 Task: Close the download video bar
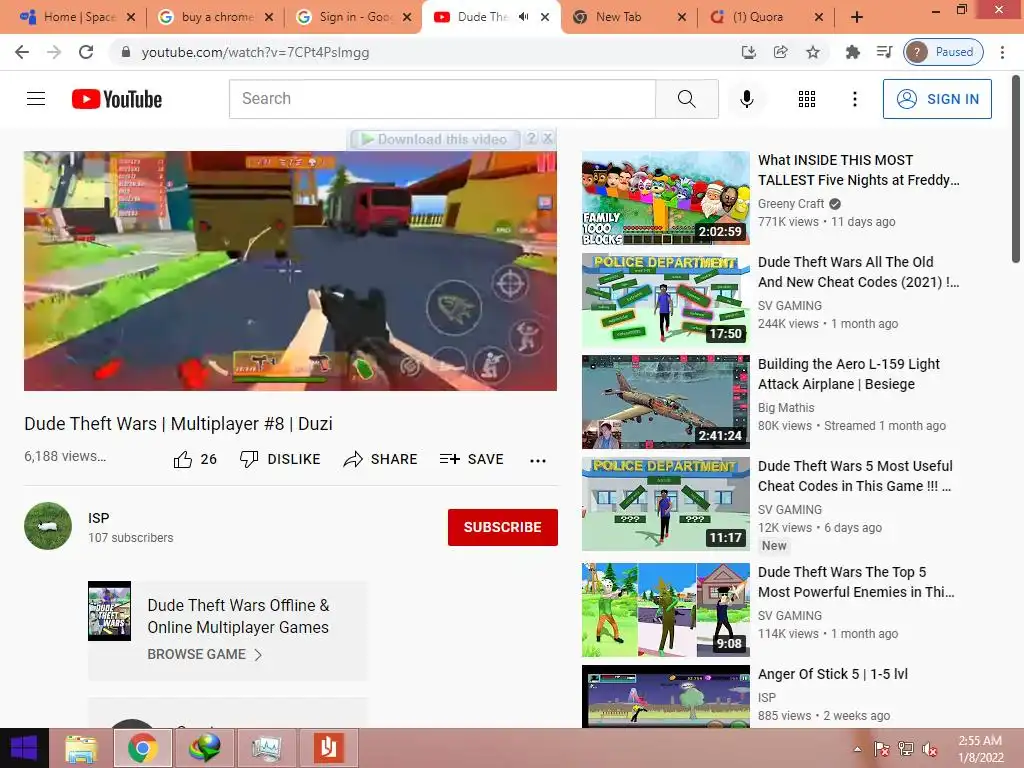548,138
